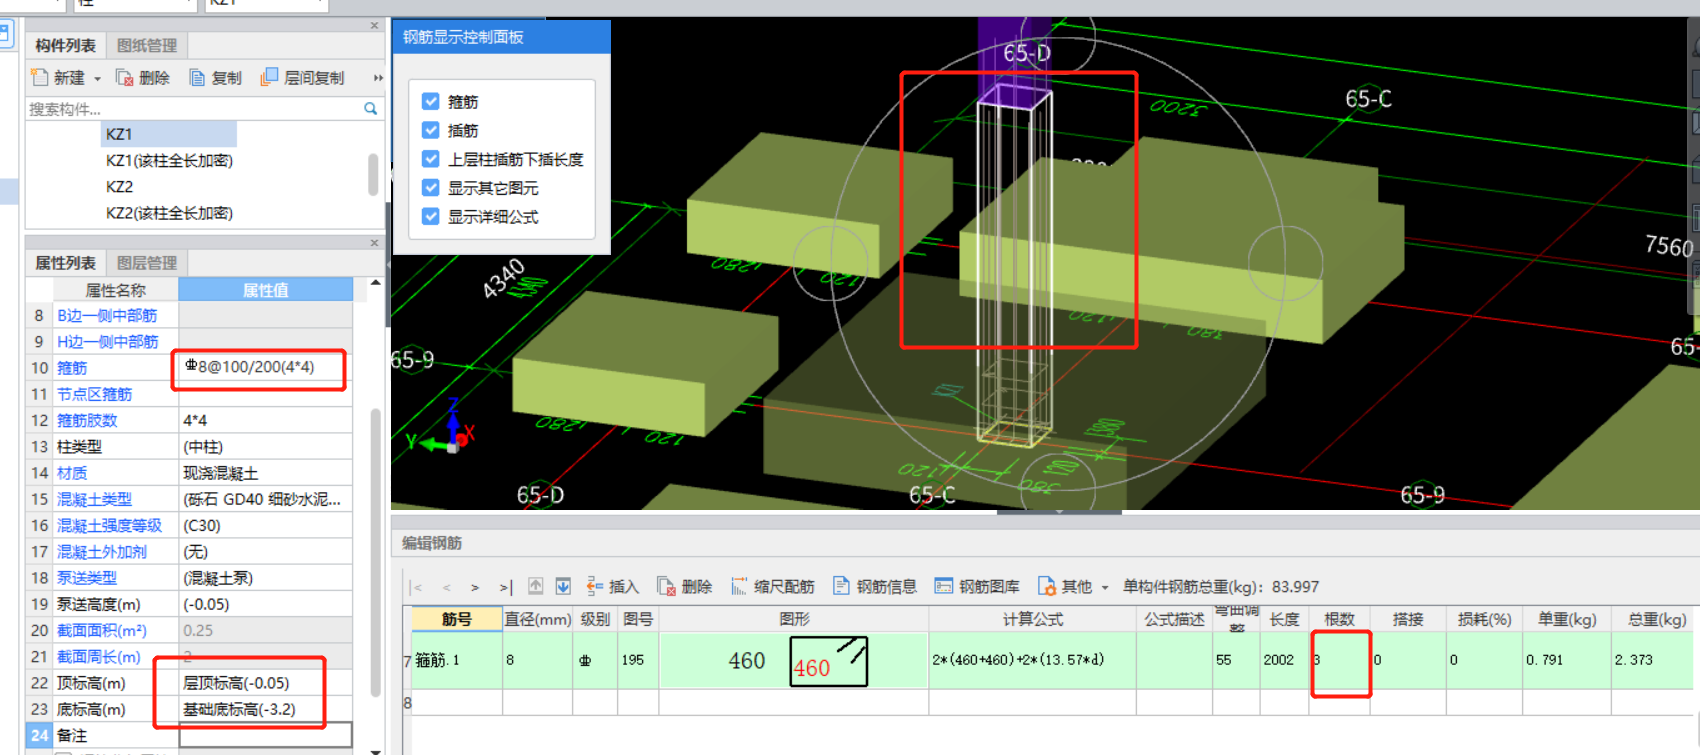Open the 钢筋图库 library
The width and height of the screenshot is (1700, 755).
pos(978,586)
